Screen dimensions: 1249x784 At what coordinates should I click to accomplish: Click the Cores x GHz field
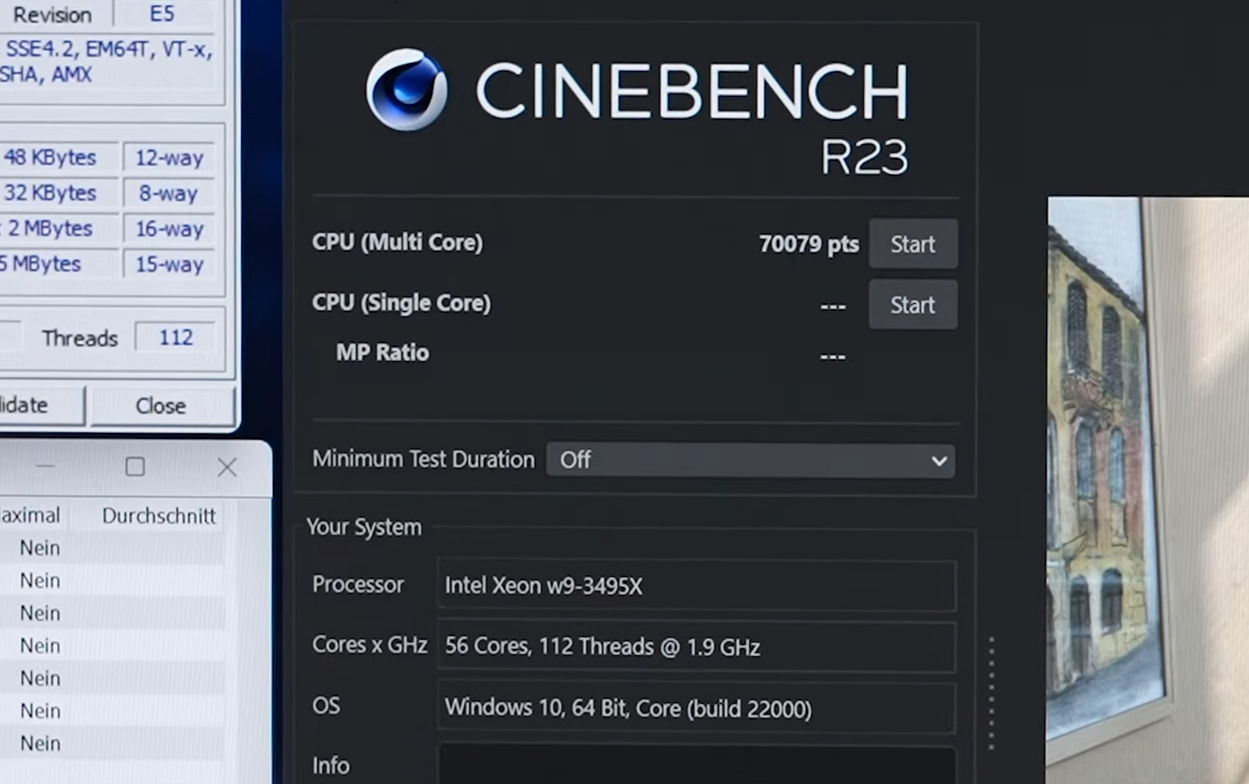696,647
